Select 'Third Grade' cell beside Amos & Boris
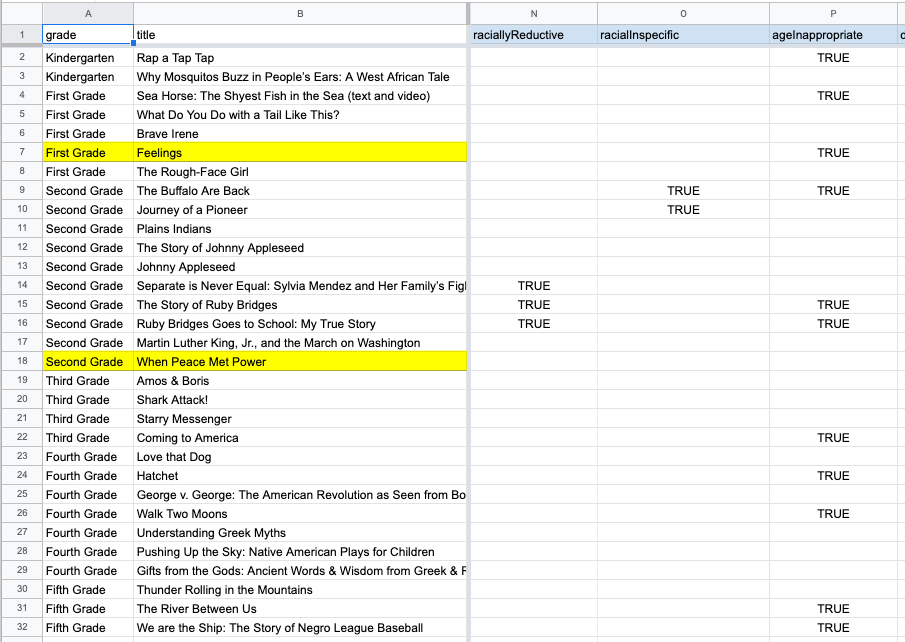905x642 pixels. click(88, 380)
